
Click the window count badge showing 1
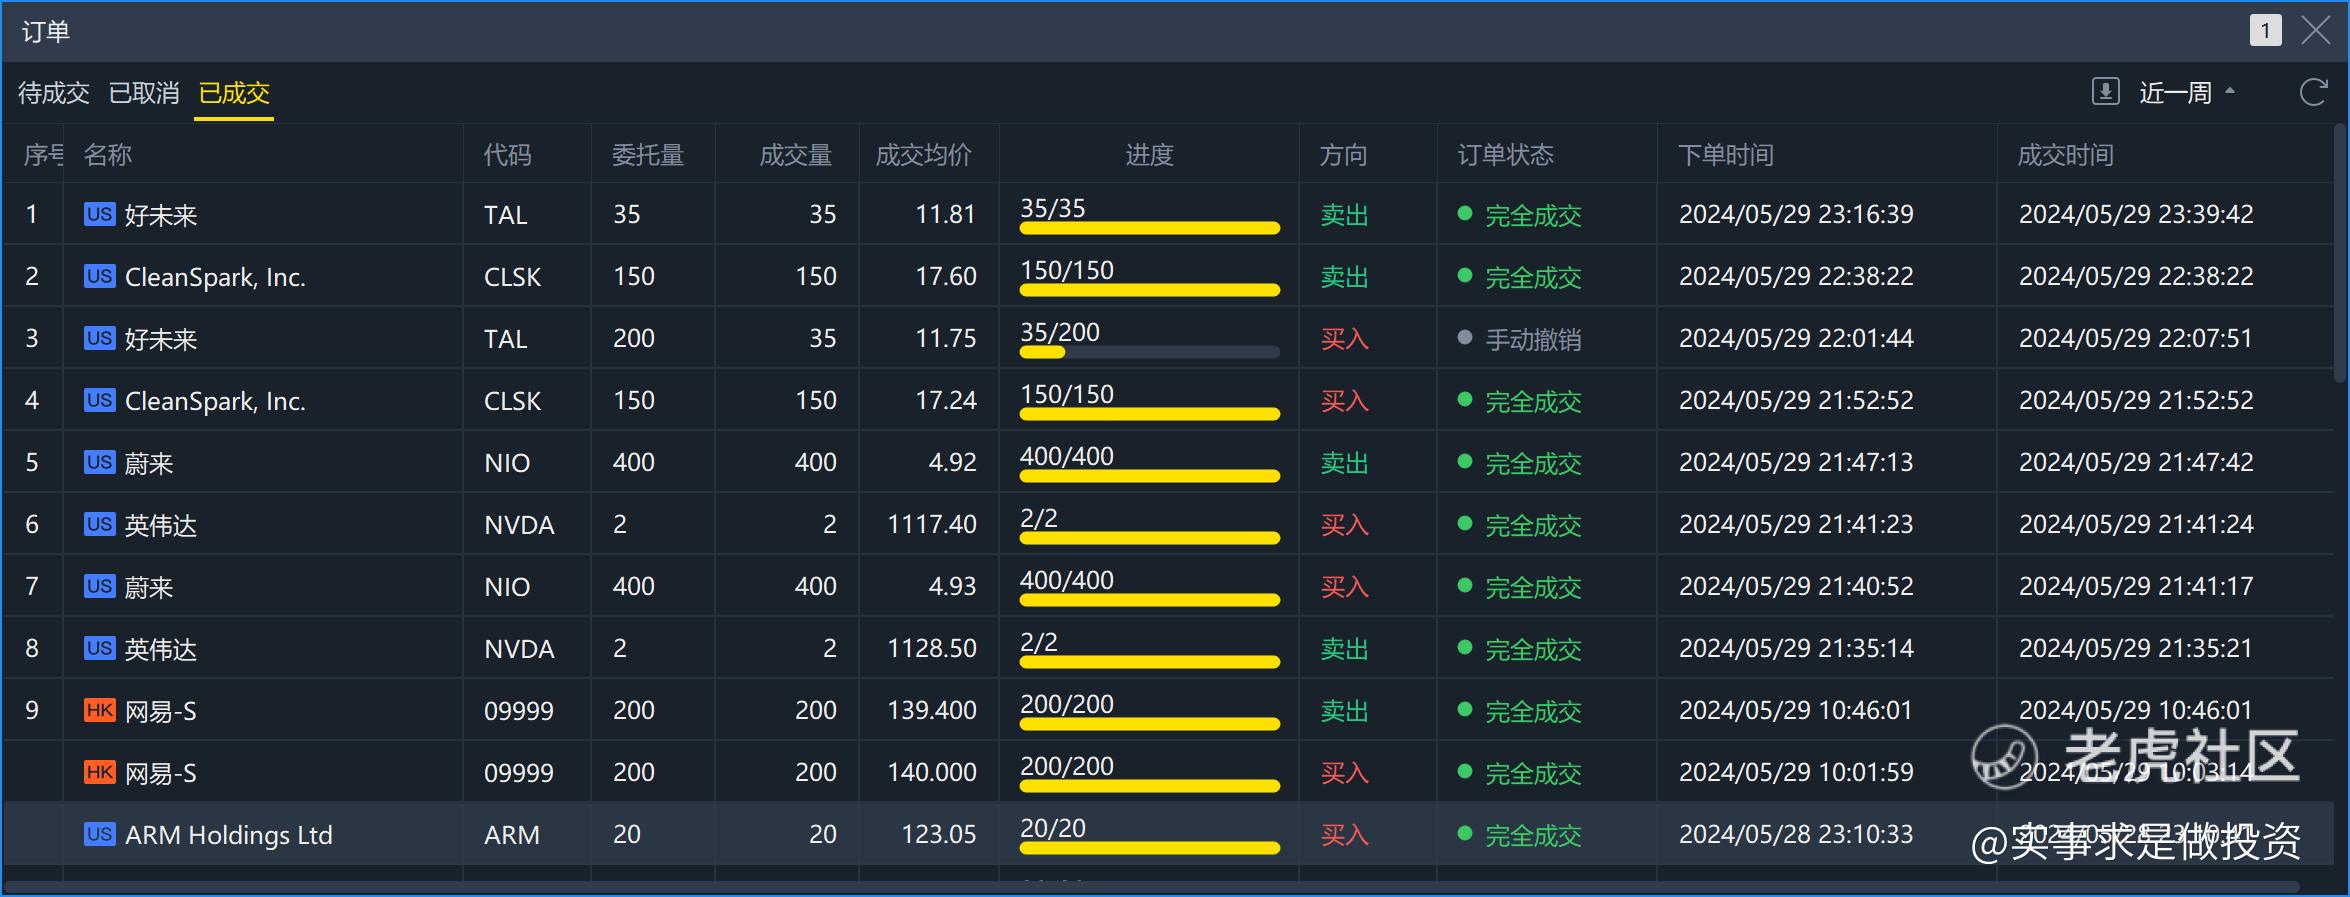coord(2265,31)
